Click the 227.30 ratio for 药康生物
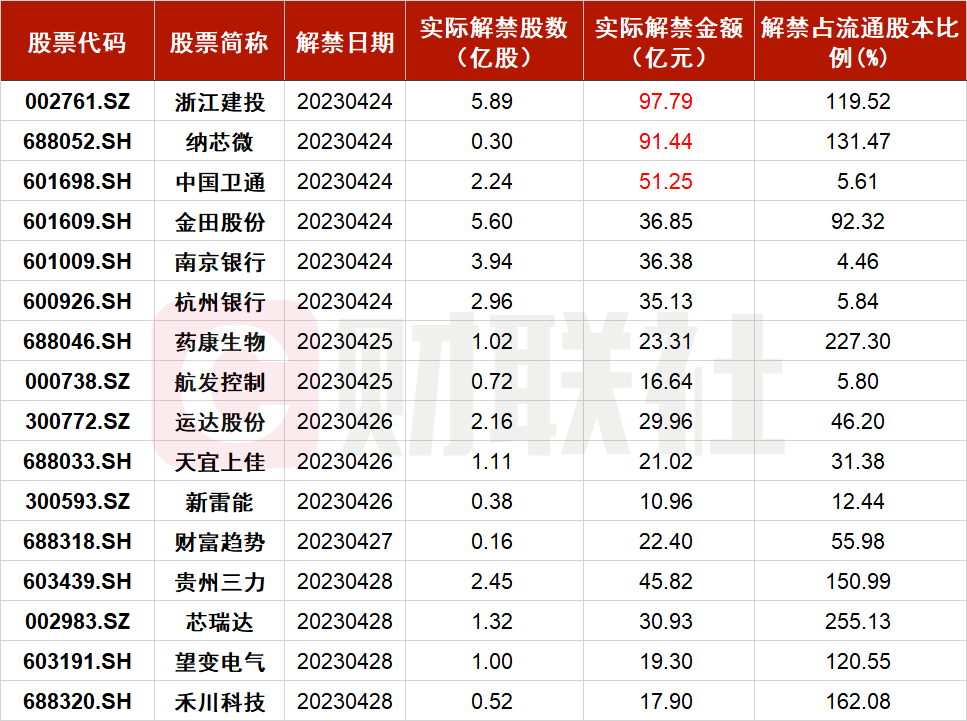Viewport: 967px width, 721px height. [x=859, y=342]
